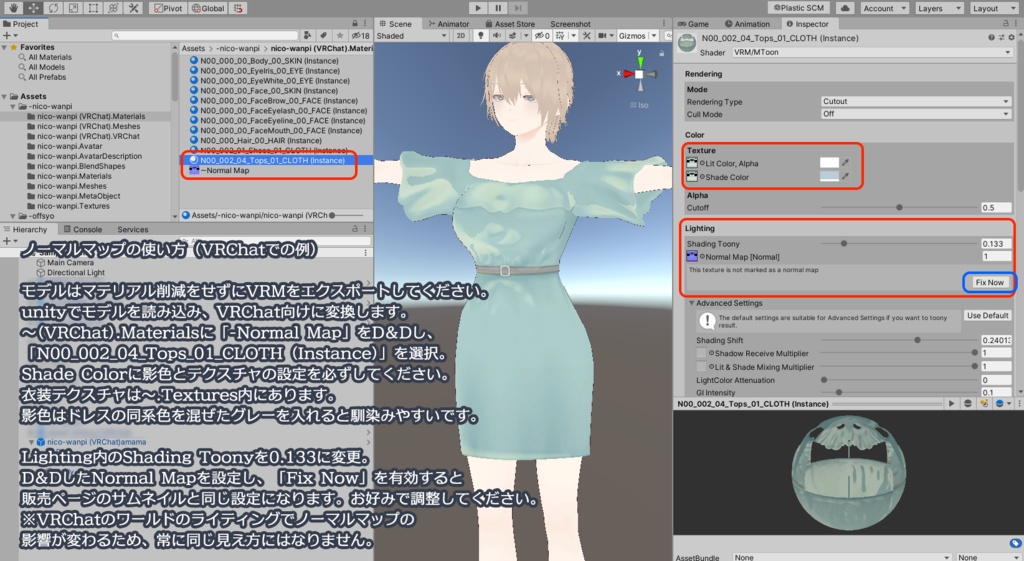The image size is (1024, 561).
Task: Open the Shader VRM/MToon dropdown
Action: click(872, 52)
